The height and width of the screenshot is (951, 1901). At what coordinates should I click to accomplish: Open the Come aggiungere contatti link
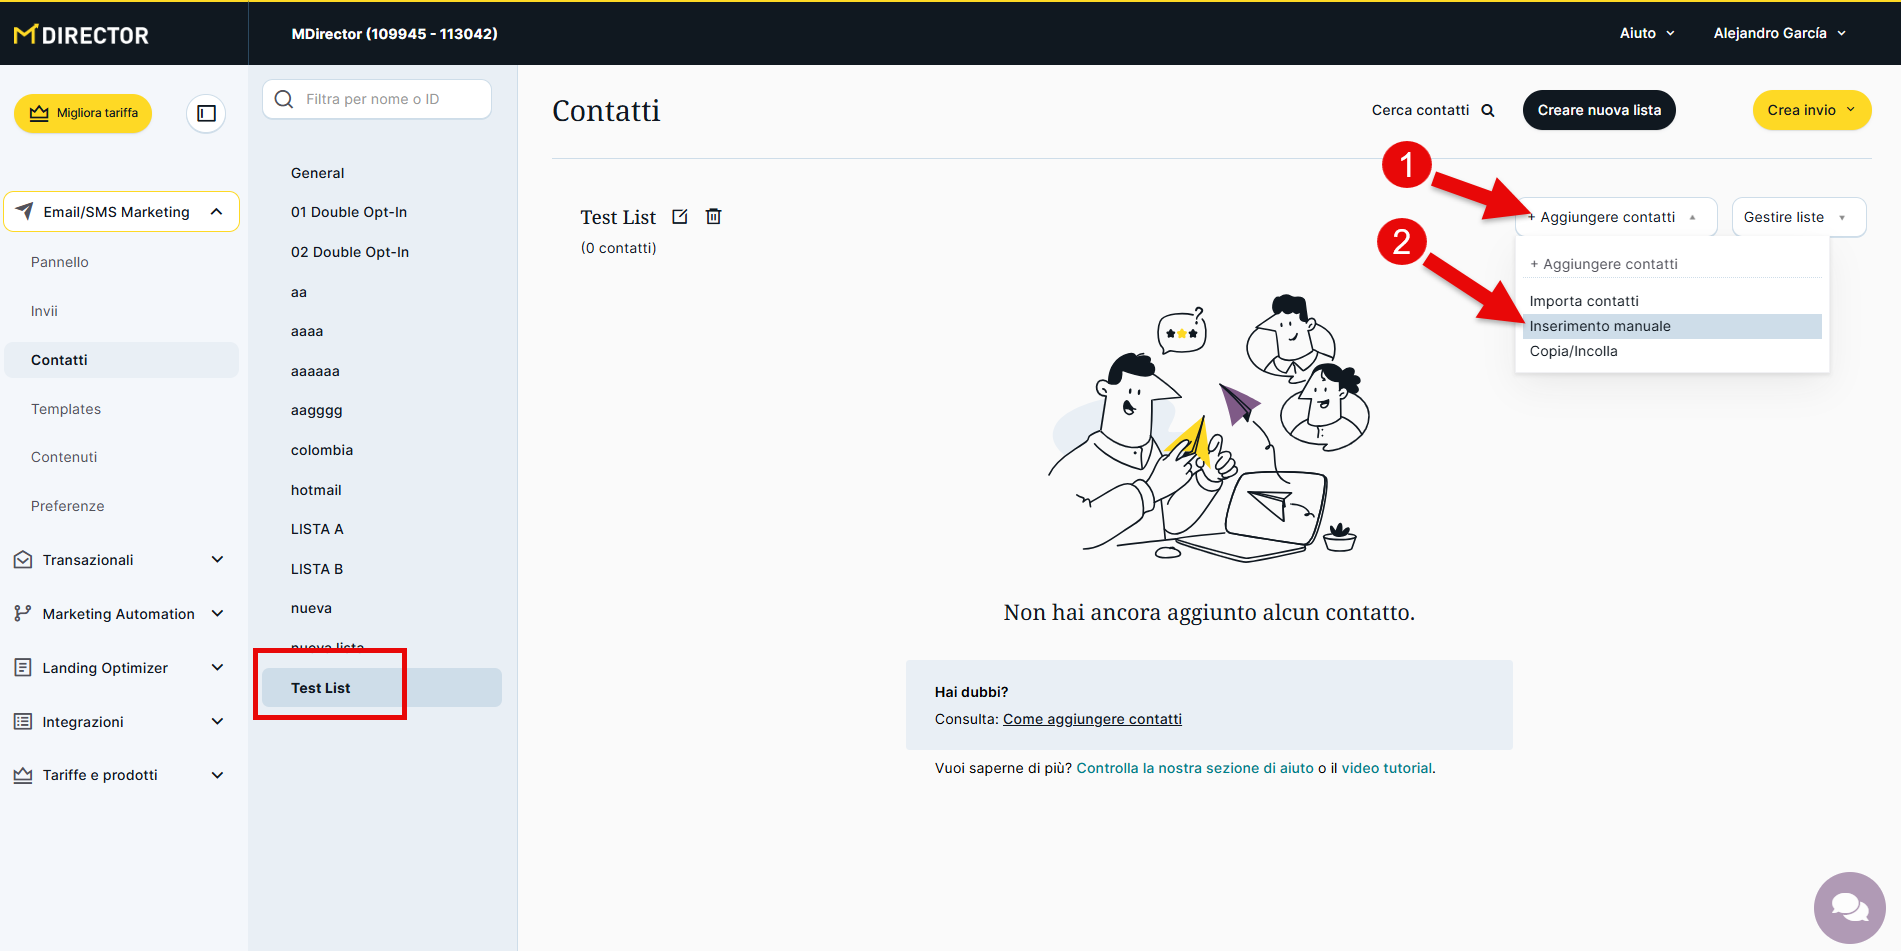[x=1092, y=719]
